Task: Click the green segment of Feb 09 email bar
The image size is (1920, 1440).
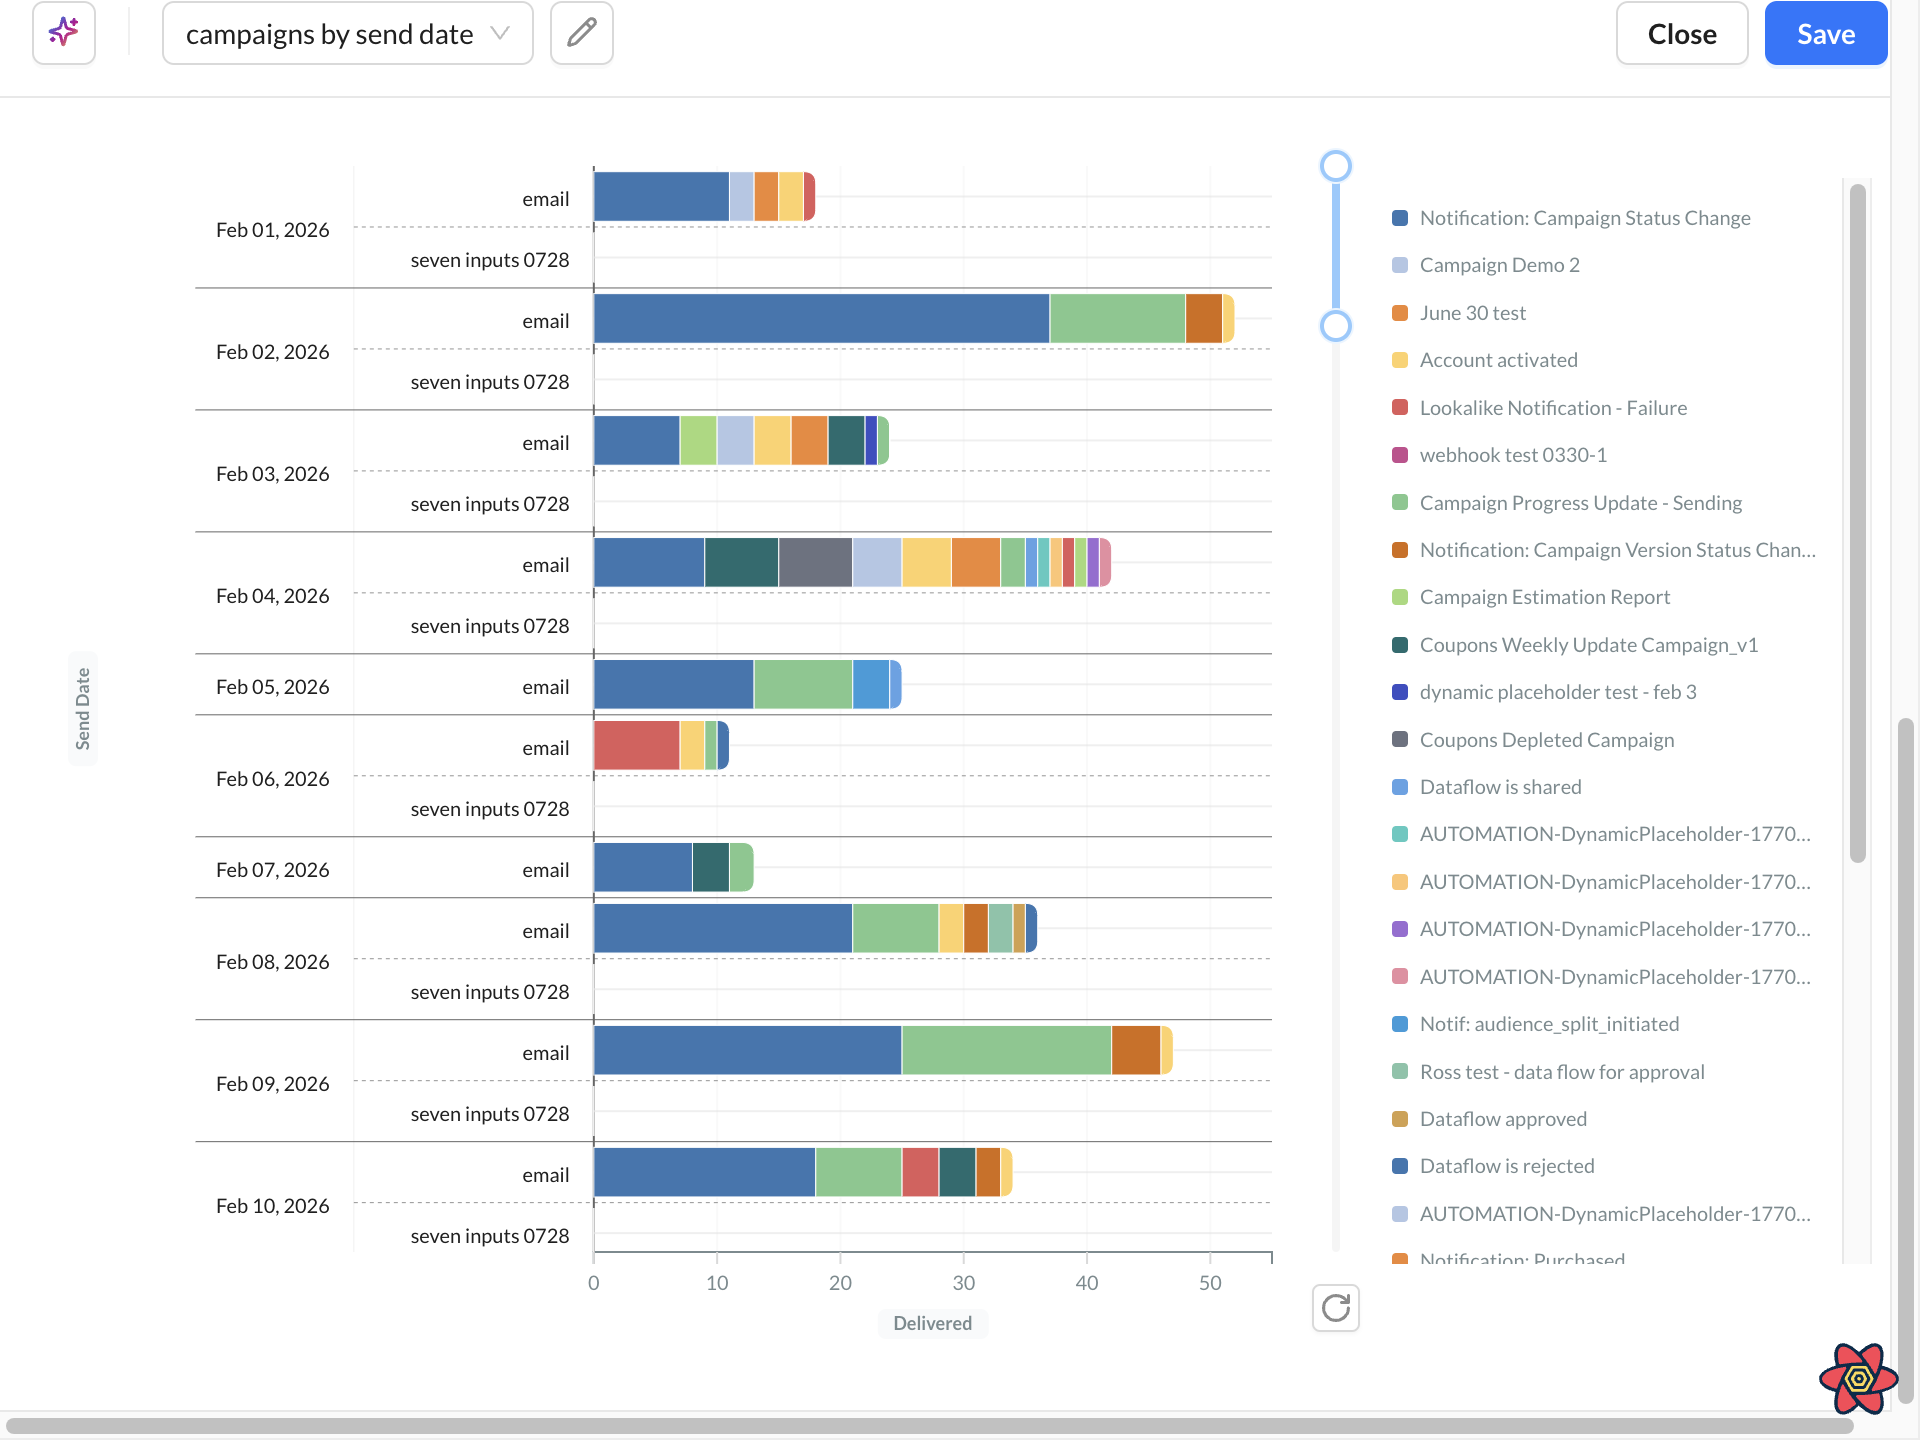Action: 1006,1051
